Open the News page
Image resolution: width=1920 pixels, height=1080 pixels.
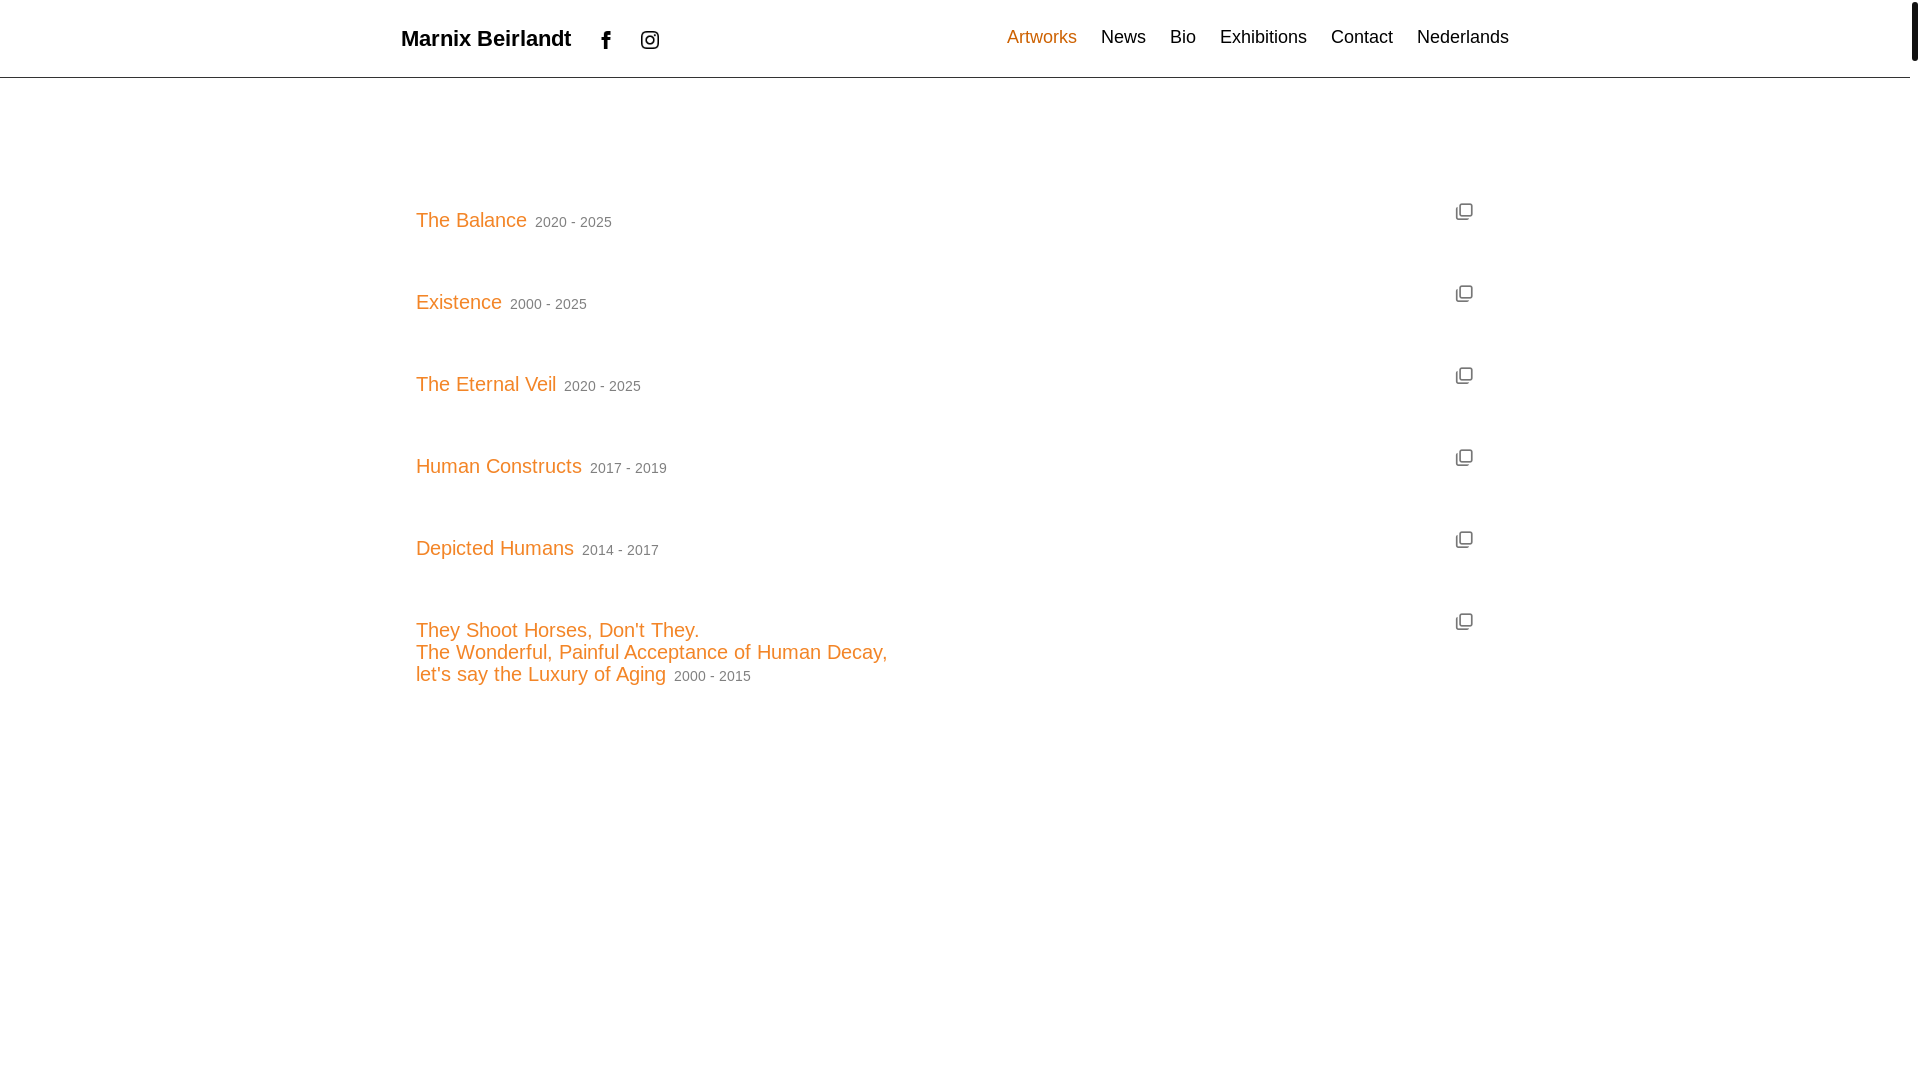coord(1123,37)
